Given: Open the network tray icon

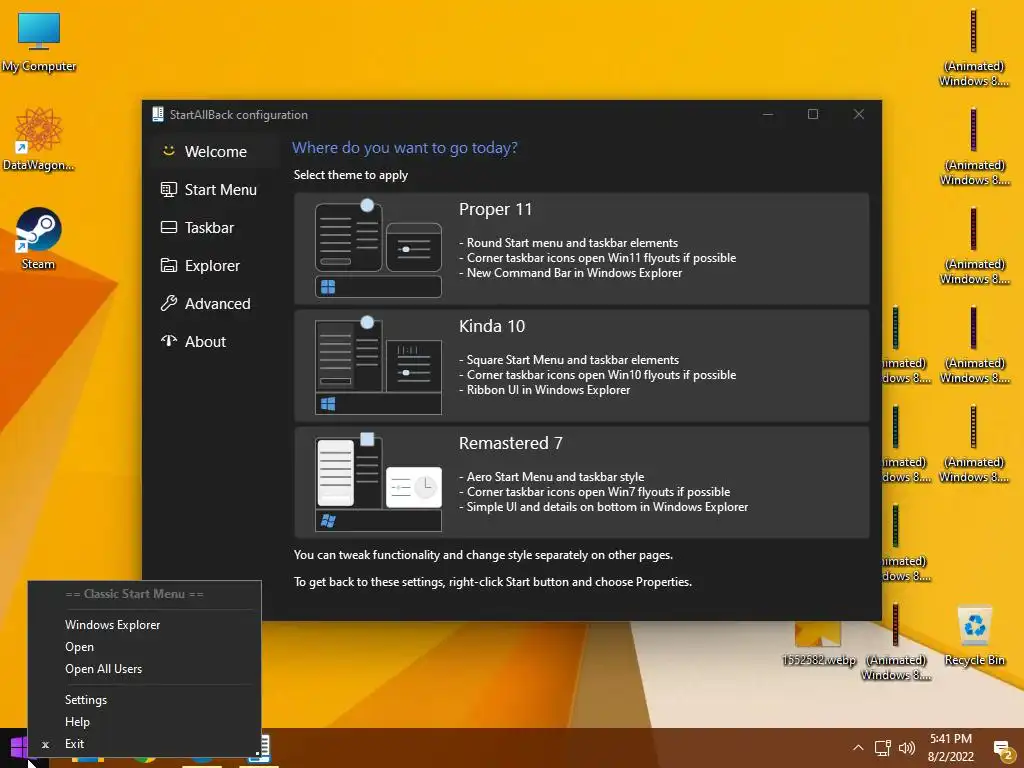Looking at the screenshot, I should (883, 748).
